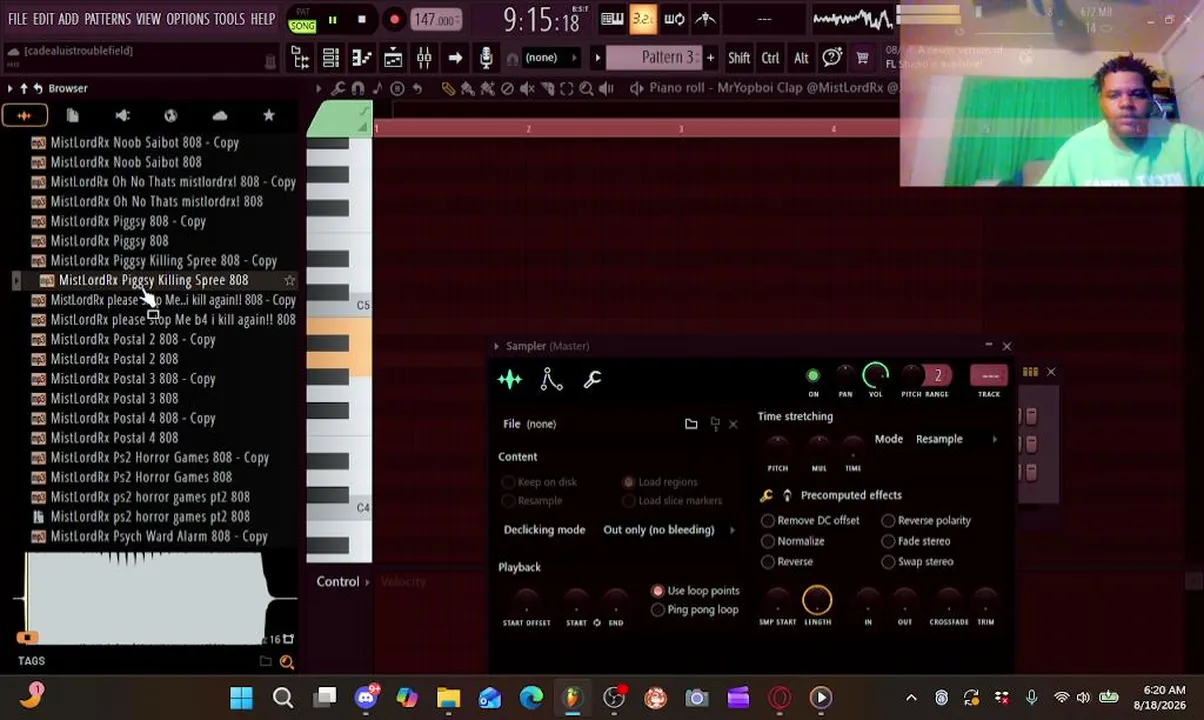Screen dimensions: 1204x720
Task: Enable Reverse precomputed effect
Action: 768,562
